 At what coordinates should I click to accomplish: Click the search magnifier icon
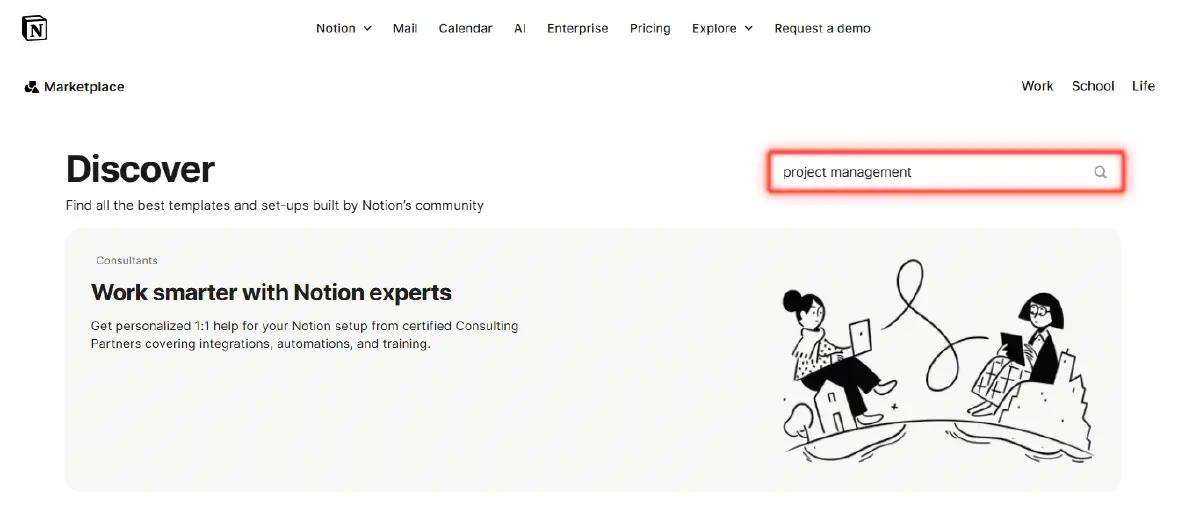(x=1100, y=172)
